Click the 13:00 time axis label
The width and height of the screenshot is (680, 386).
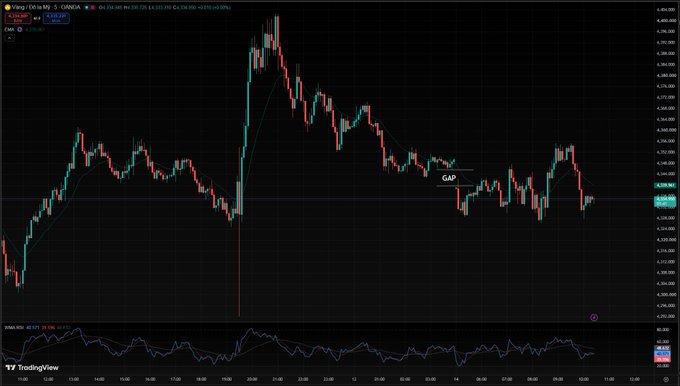click(x=74, y=379)
